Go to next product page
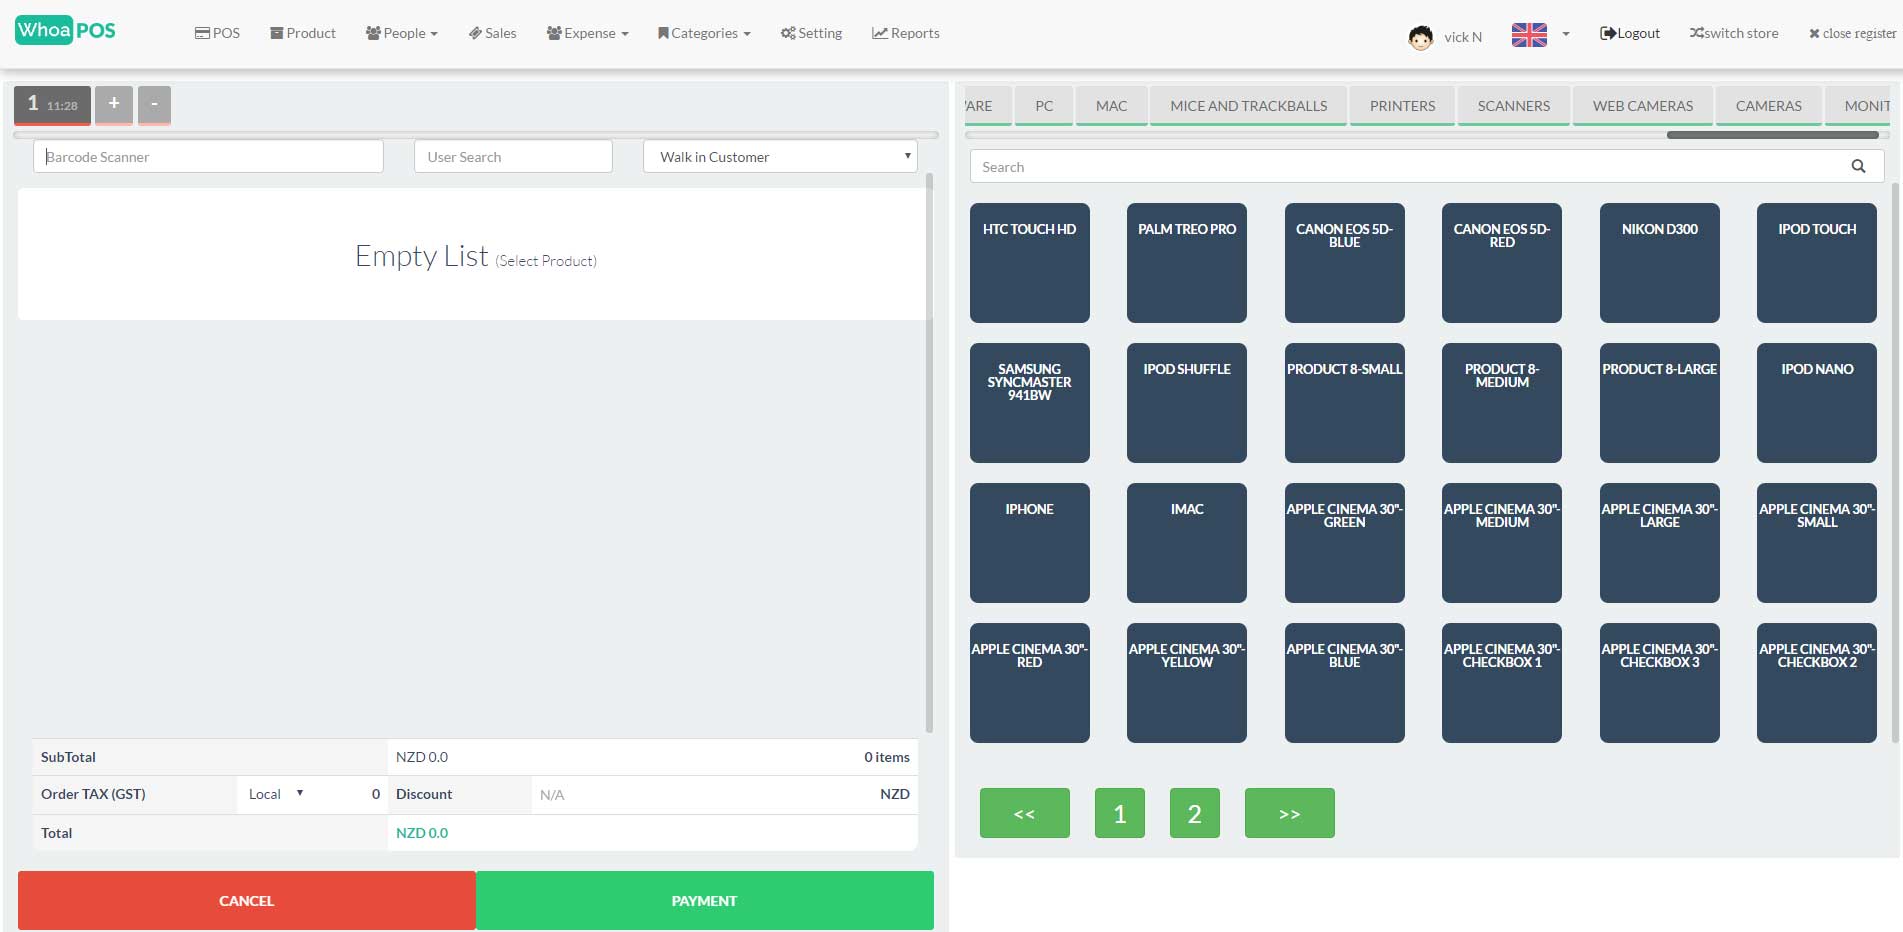Viewport: 1903px width, 932px height. coord(1289,813)
